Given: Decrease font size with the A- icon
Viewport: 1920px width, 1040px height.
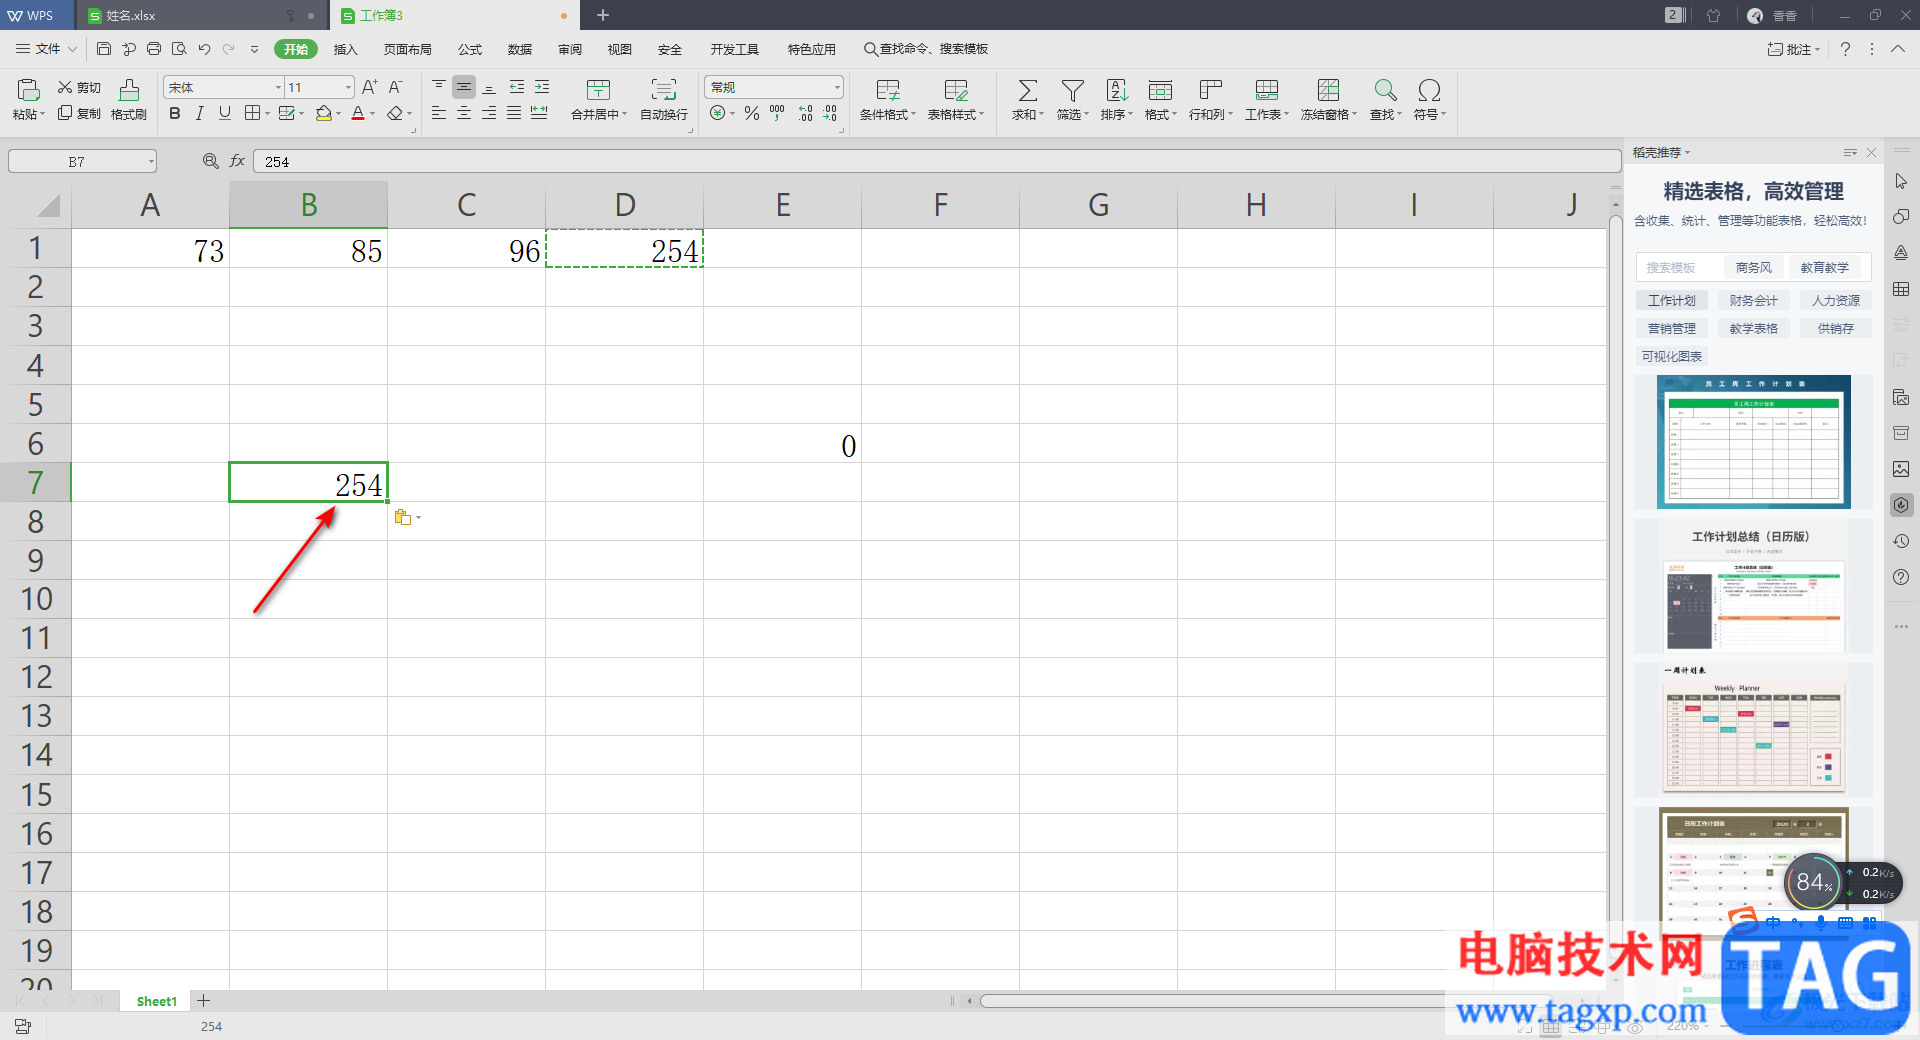Looking at the screenshot, I should point(396,88).
